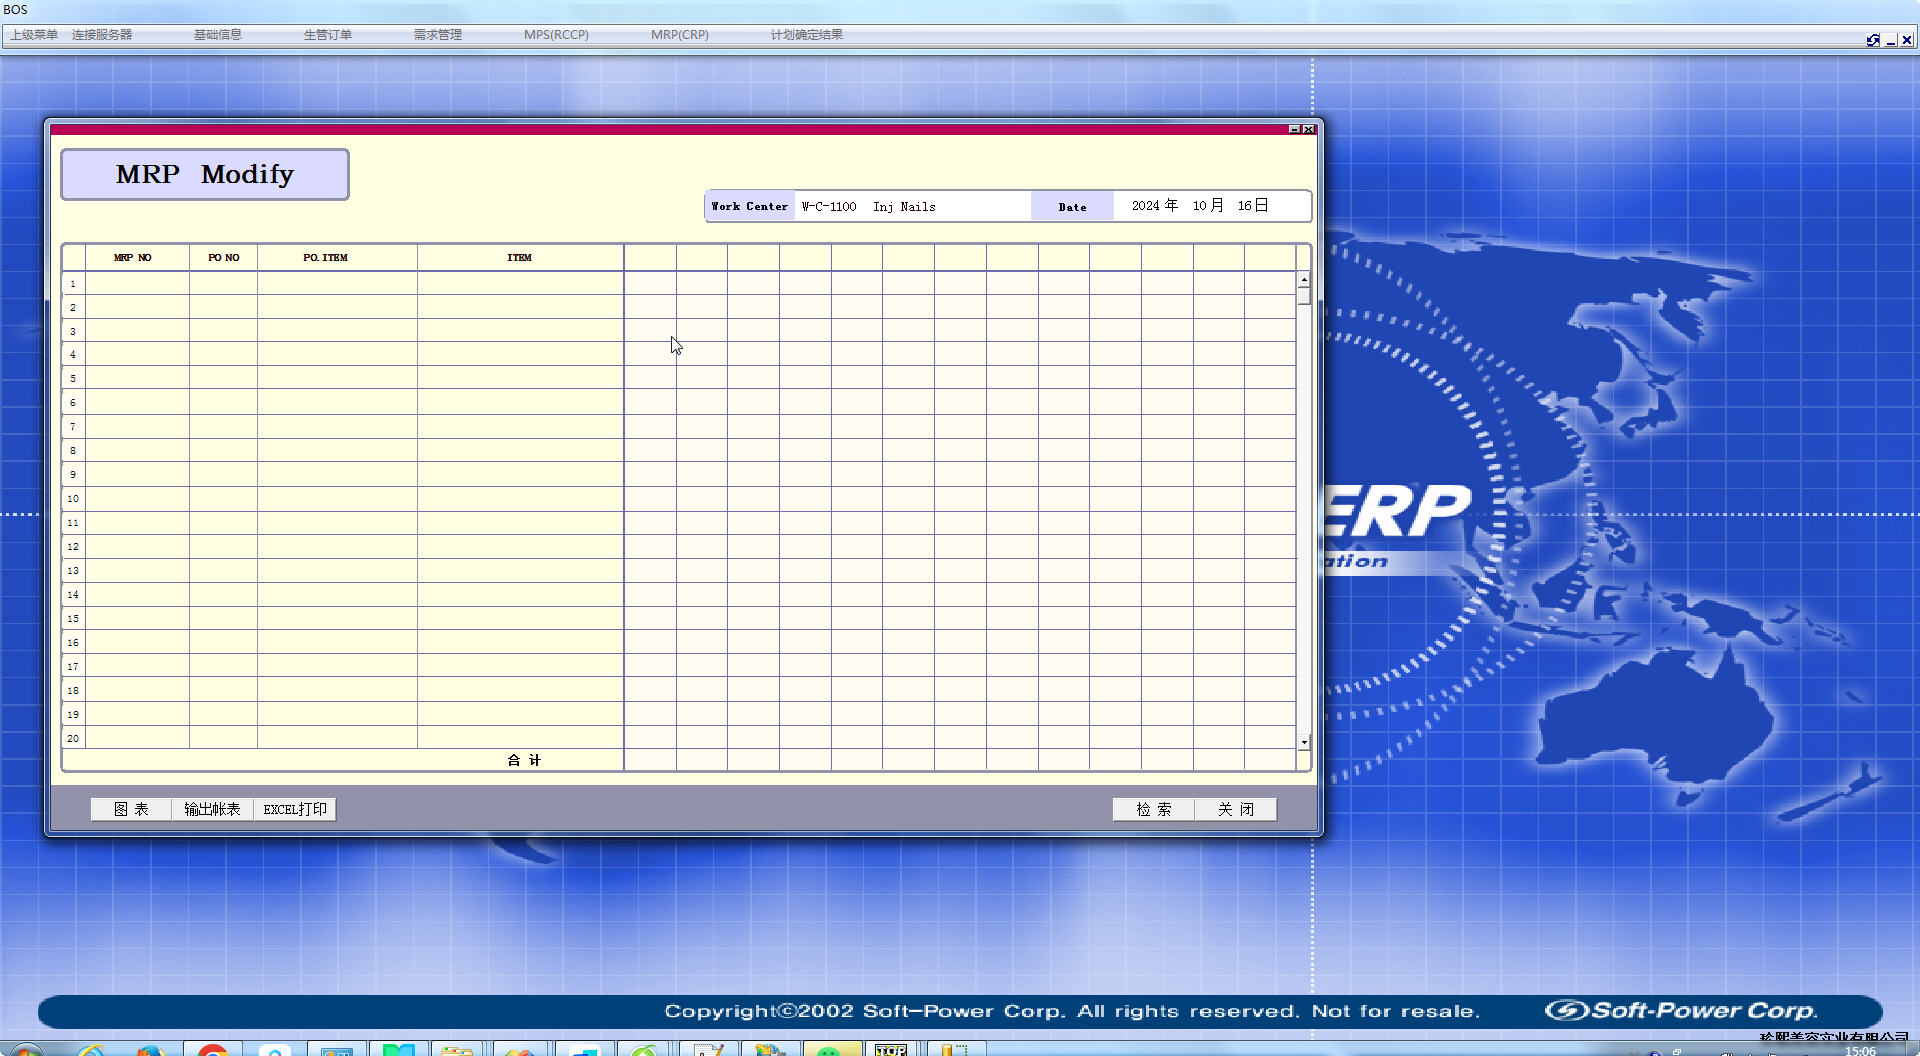Open the 生管订单 menu
The width and height of the screenshot is (1920, 1056).
click(x=327, y=35)
